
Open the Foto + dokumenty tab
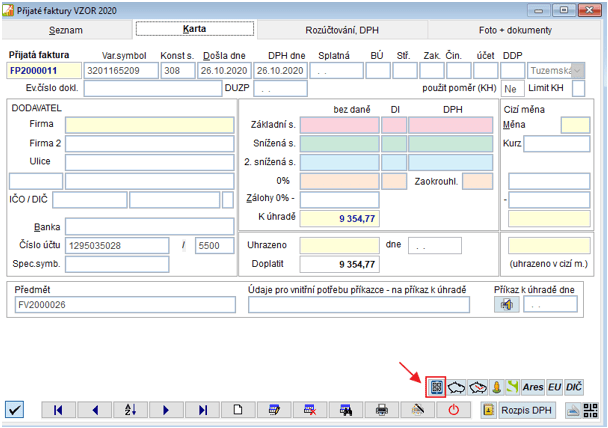pyautogui.click(x=515, y=30)
